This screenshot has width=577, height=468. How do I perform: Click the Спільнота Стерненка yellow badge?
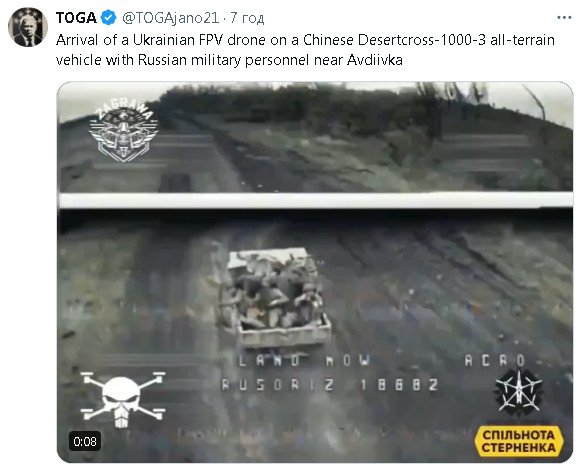[x=519, y=441]
